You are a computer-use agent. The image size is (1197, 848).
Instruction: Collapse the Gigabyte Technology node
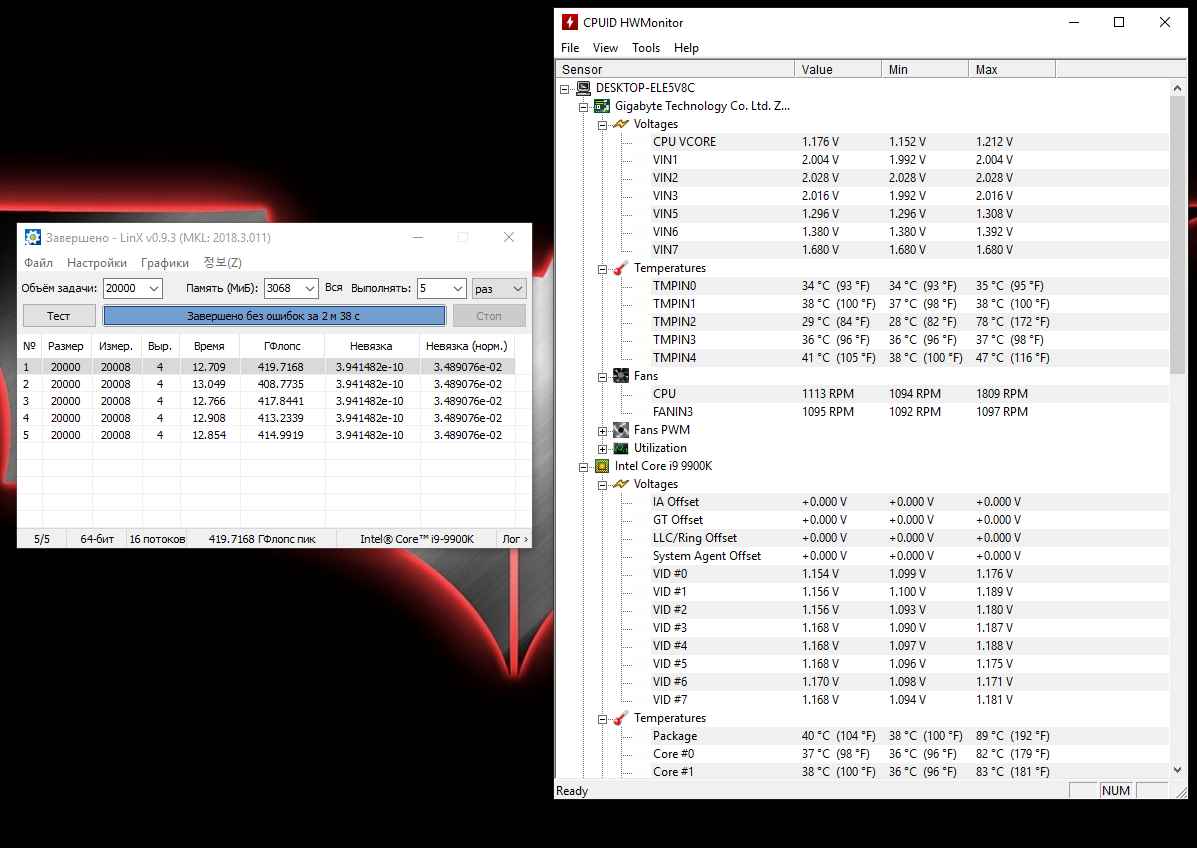tap(584, 107)
